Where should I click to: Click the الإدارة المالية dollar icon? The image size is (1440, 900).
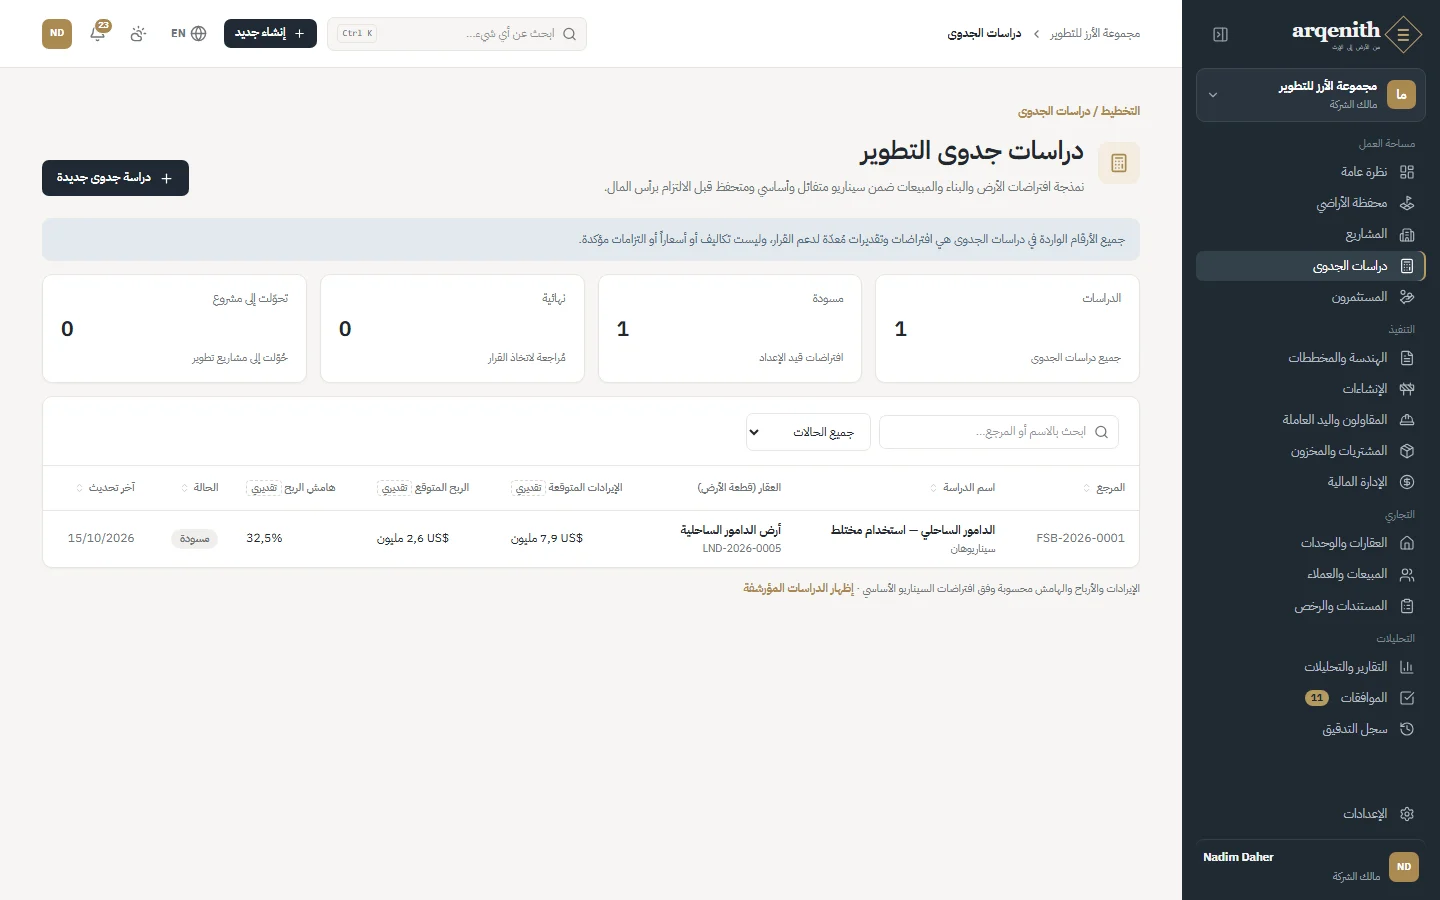[x=1407, y=482]
